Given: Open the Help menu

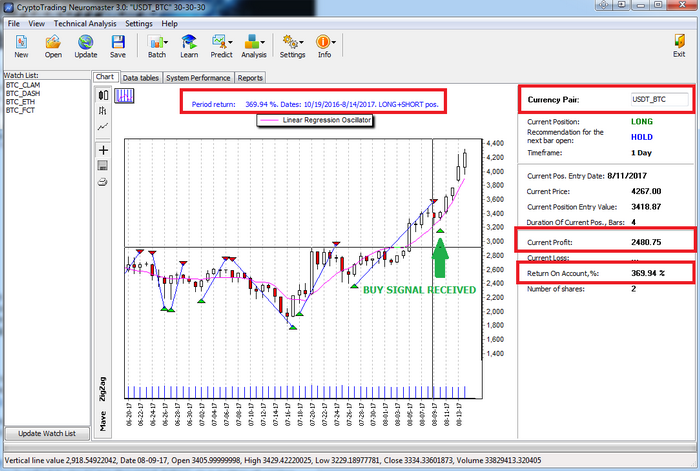Looking at the screenshot, I should tap(169, 24).
